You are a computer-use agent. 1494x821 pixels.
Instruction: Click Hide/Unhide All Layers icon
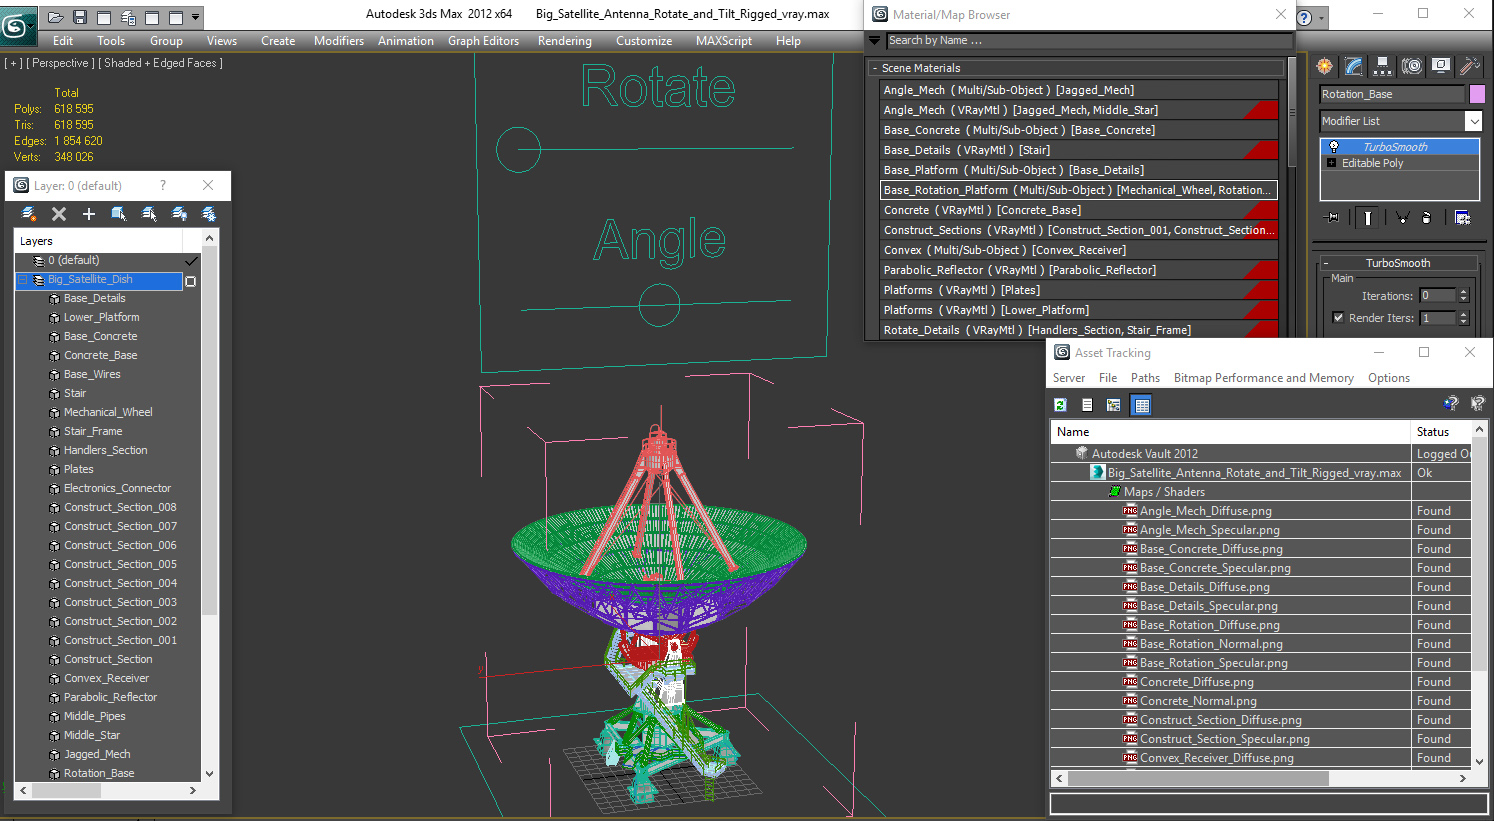coord(179,214)
